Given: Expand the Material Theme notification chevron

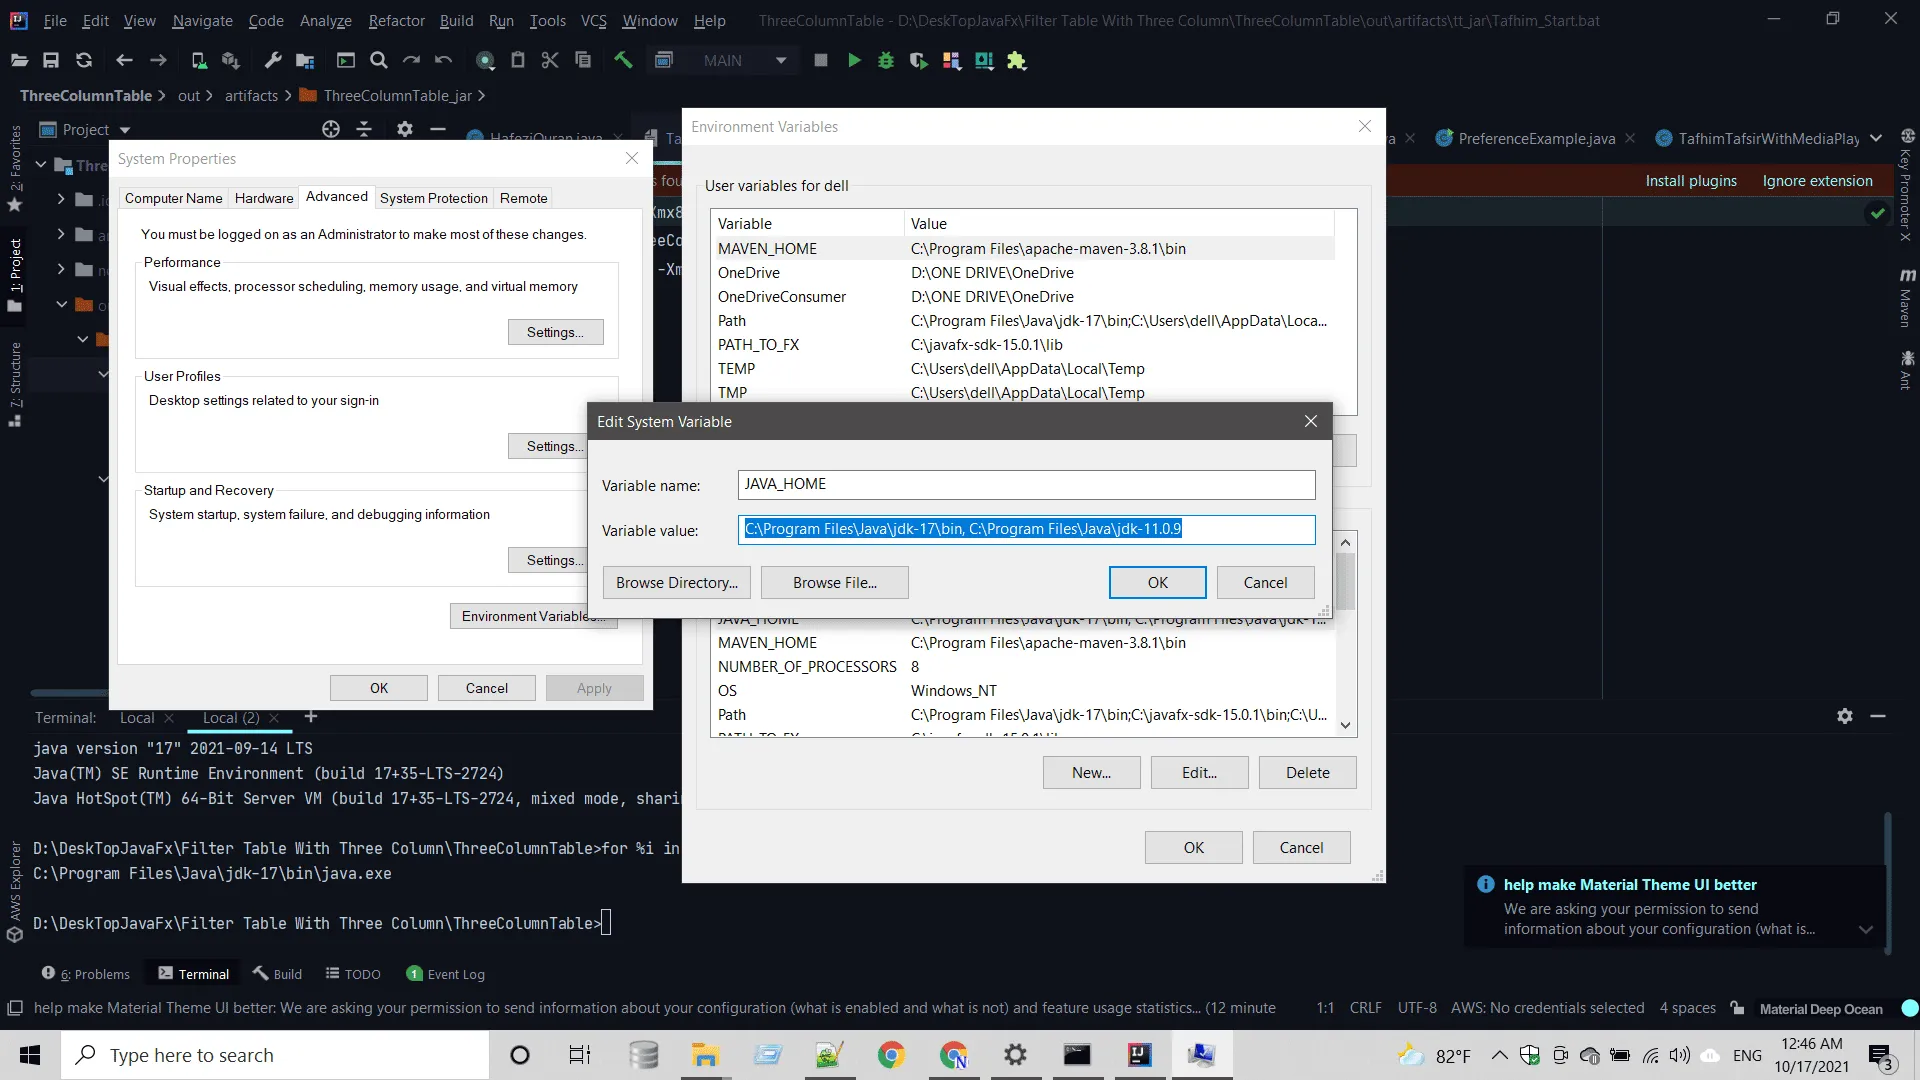Looking at the screenshot, I should pyautogui.click(x=1865, y=929).
